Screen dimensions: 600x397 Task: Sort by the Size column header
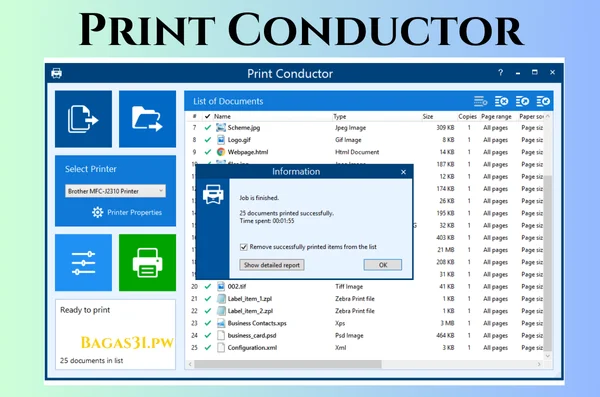(428, 116)
